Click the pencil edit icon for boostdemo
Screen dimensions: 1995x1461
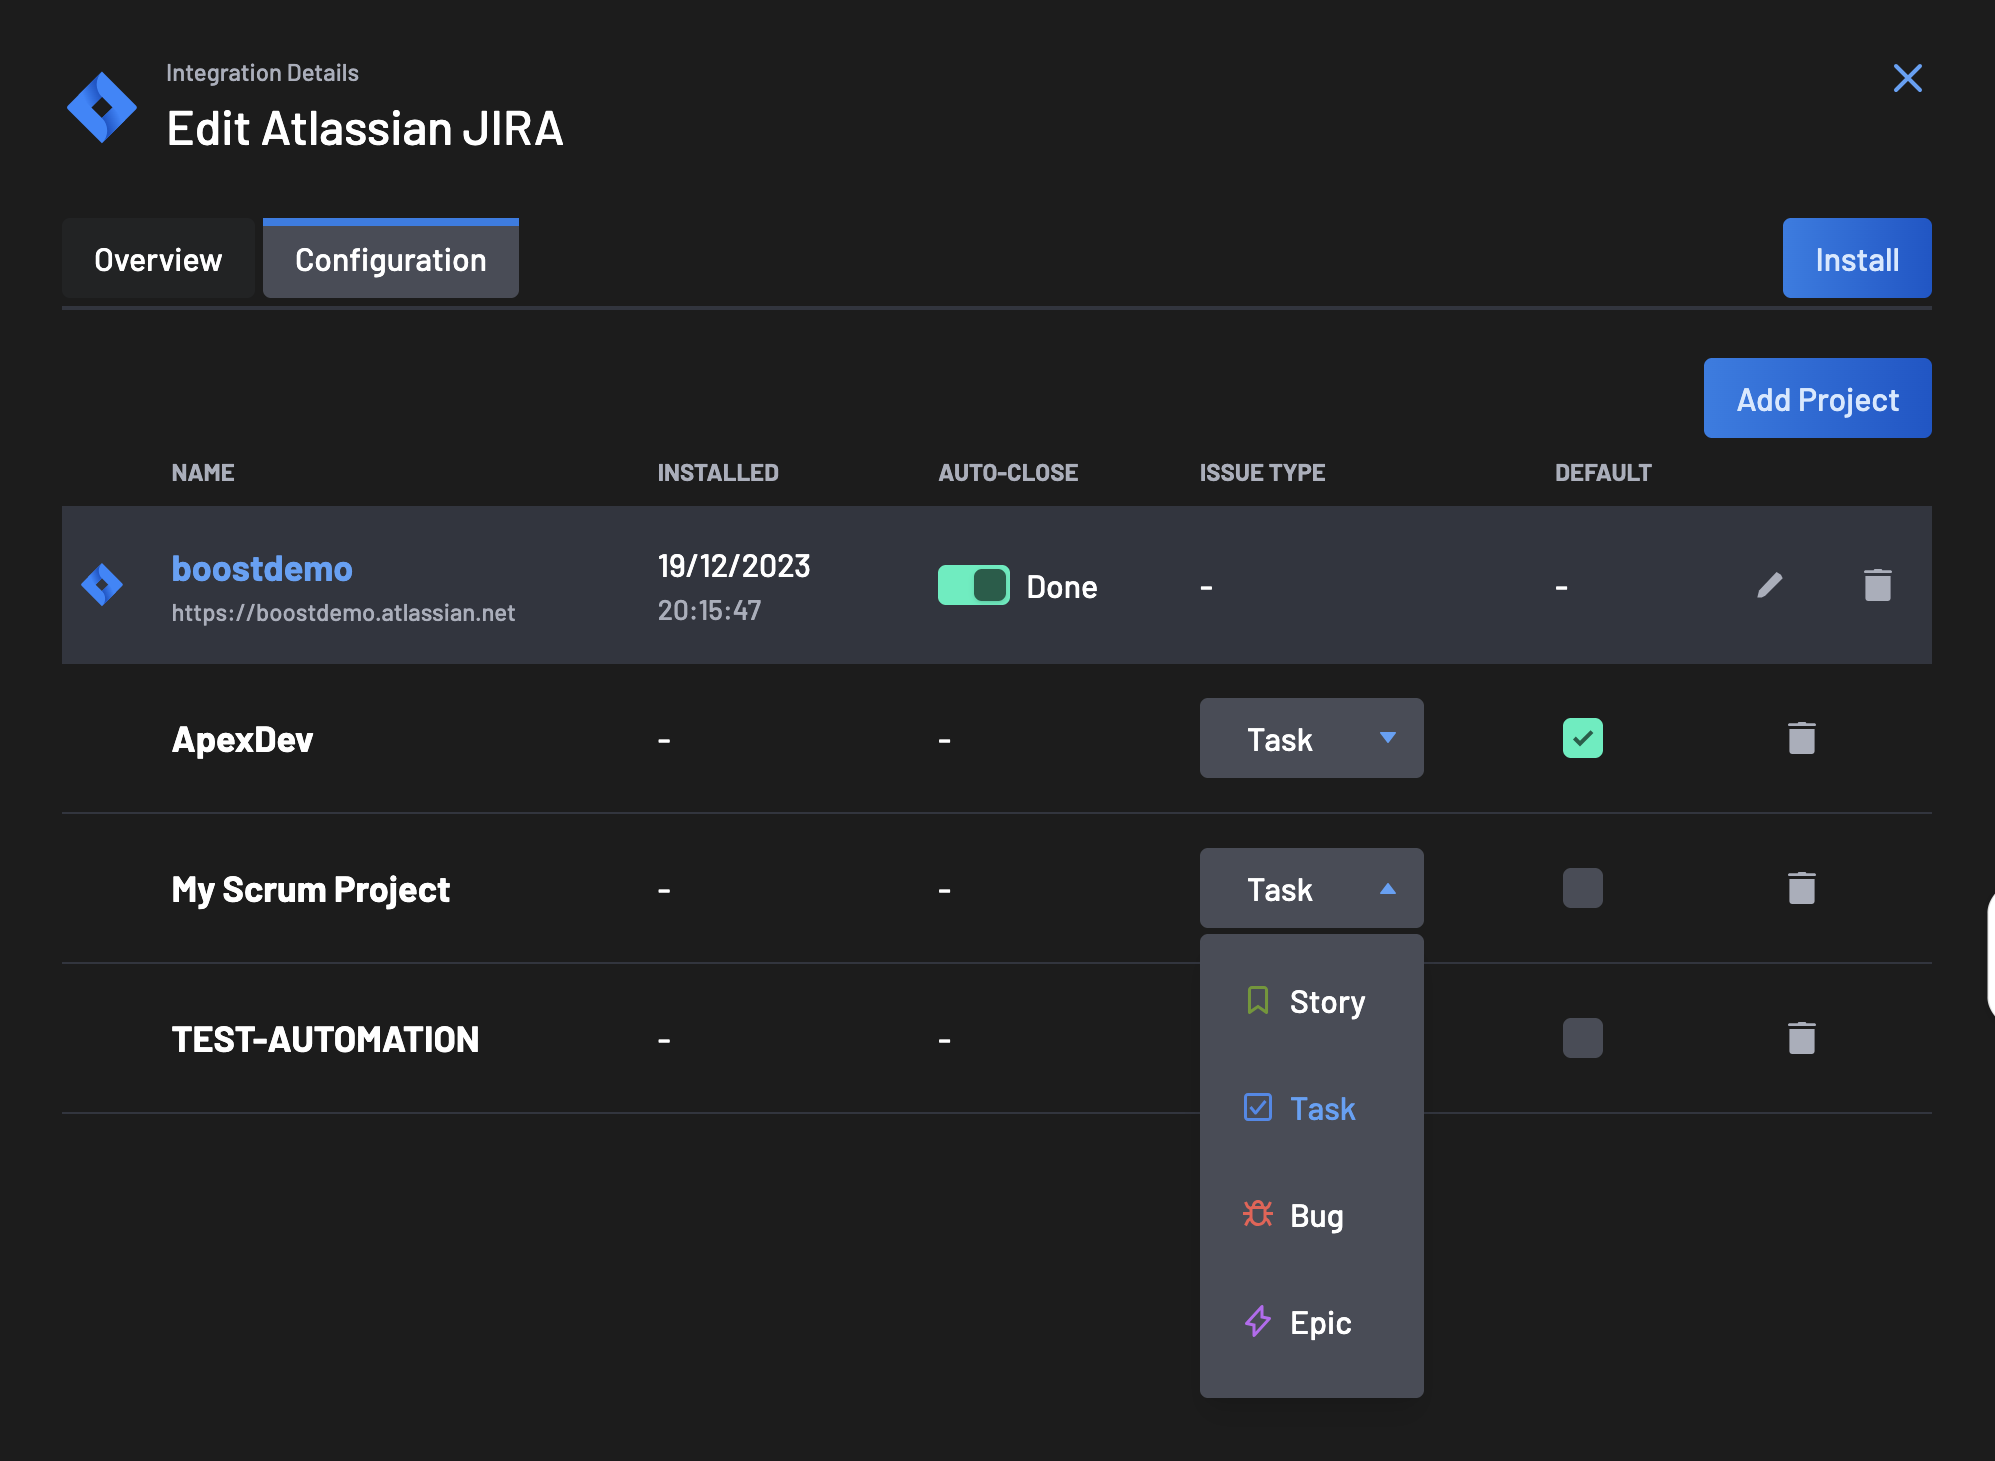coord(1769,585)
